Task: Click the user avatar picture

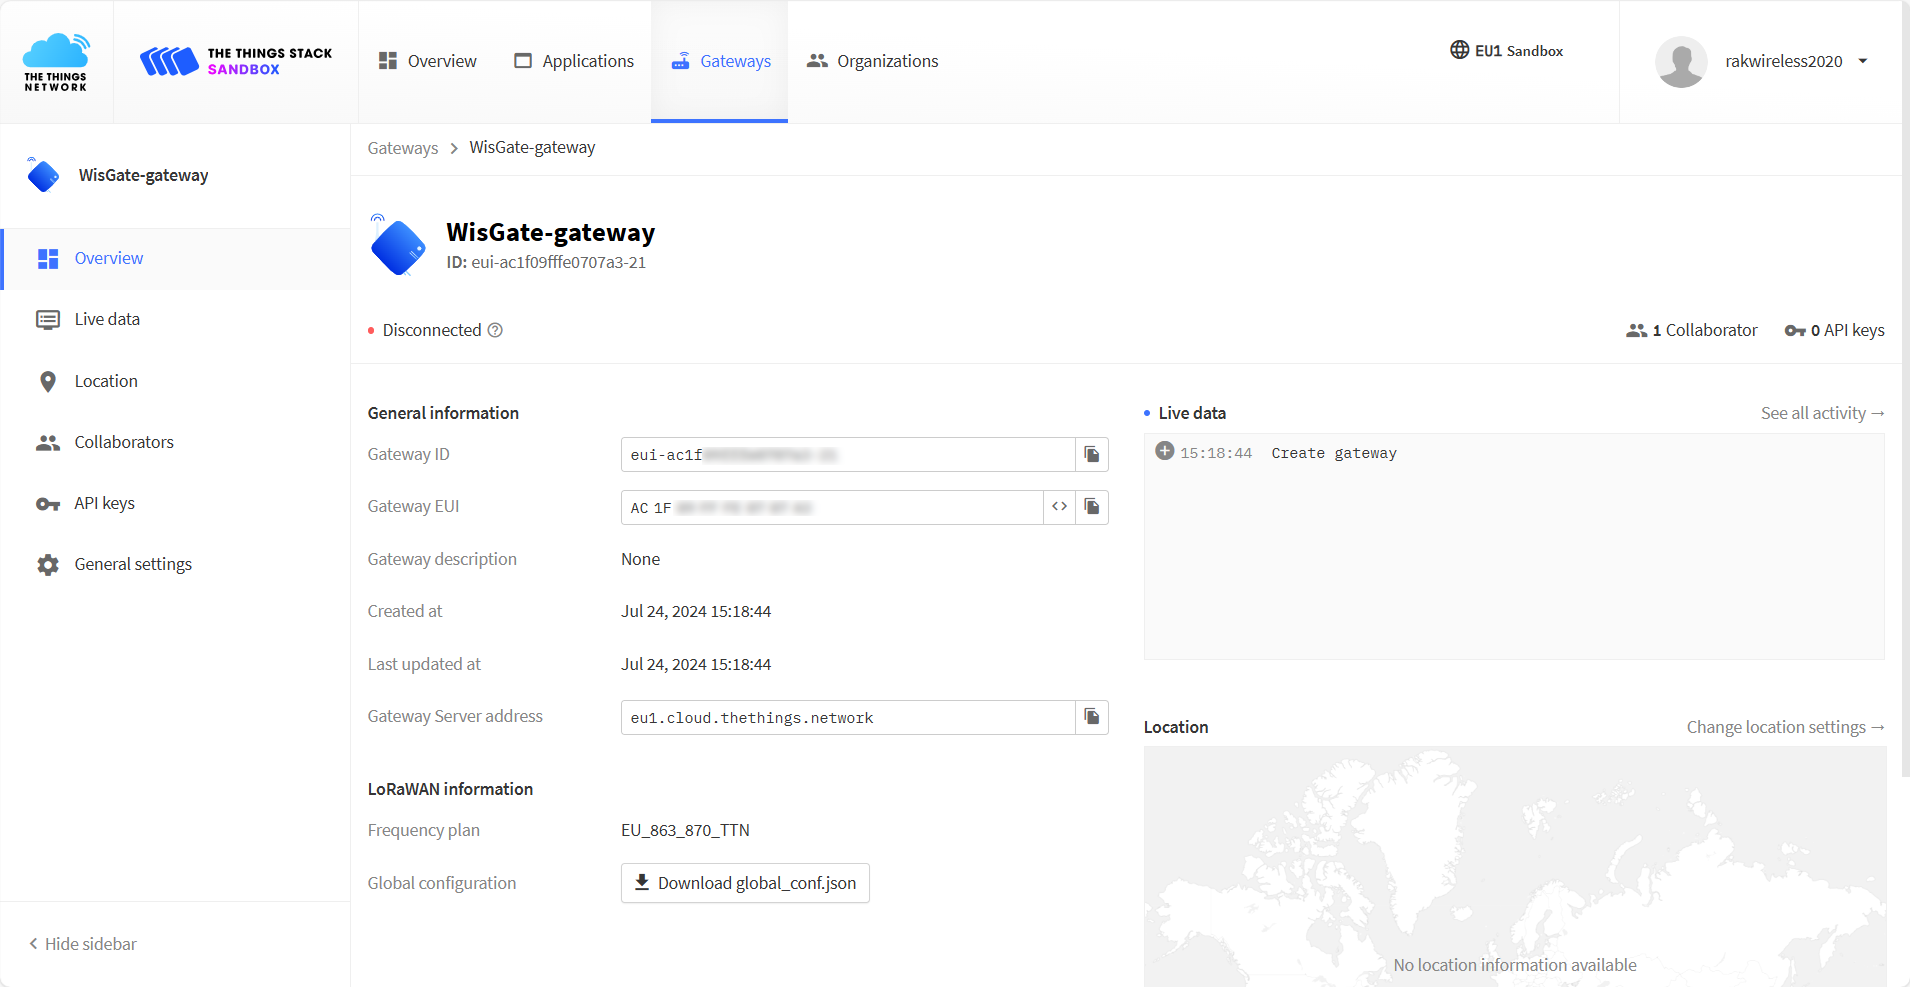Action: tap(1681, 62)
